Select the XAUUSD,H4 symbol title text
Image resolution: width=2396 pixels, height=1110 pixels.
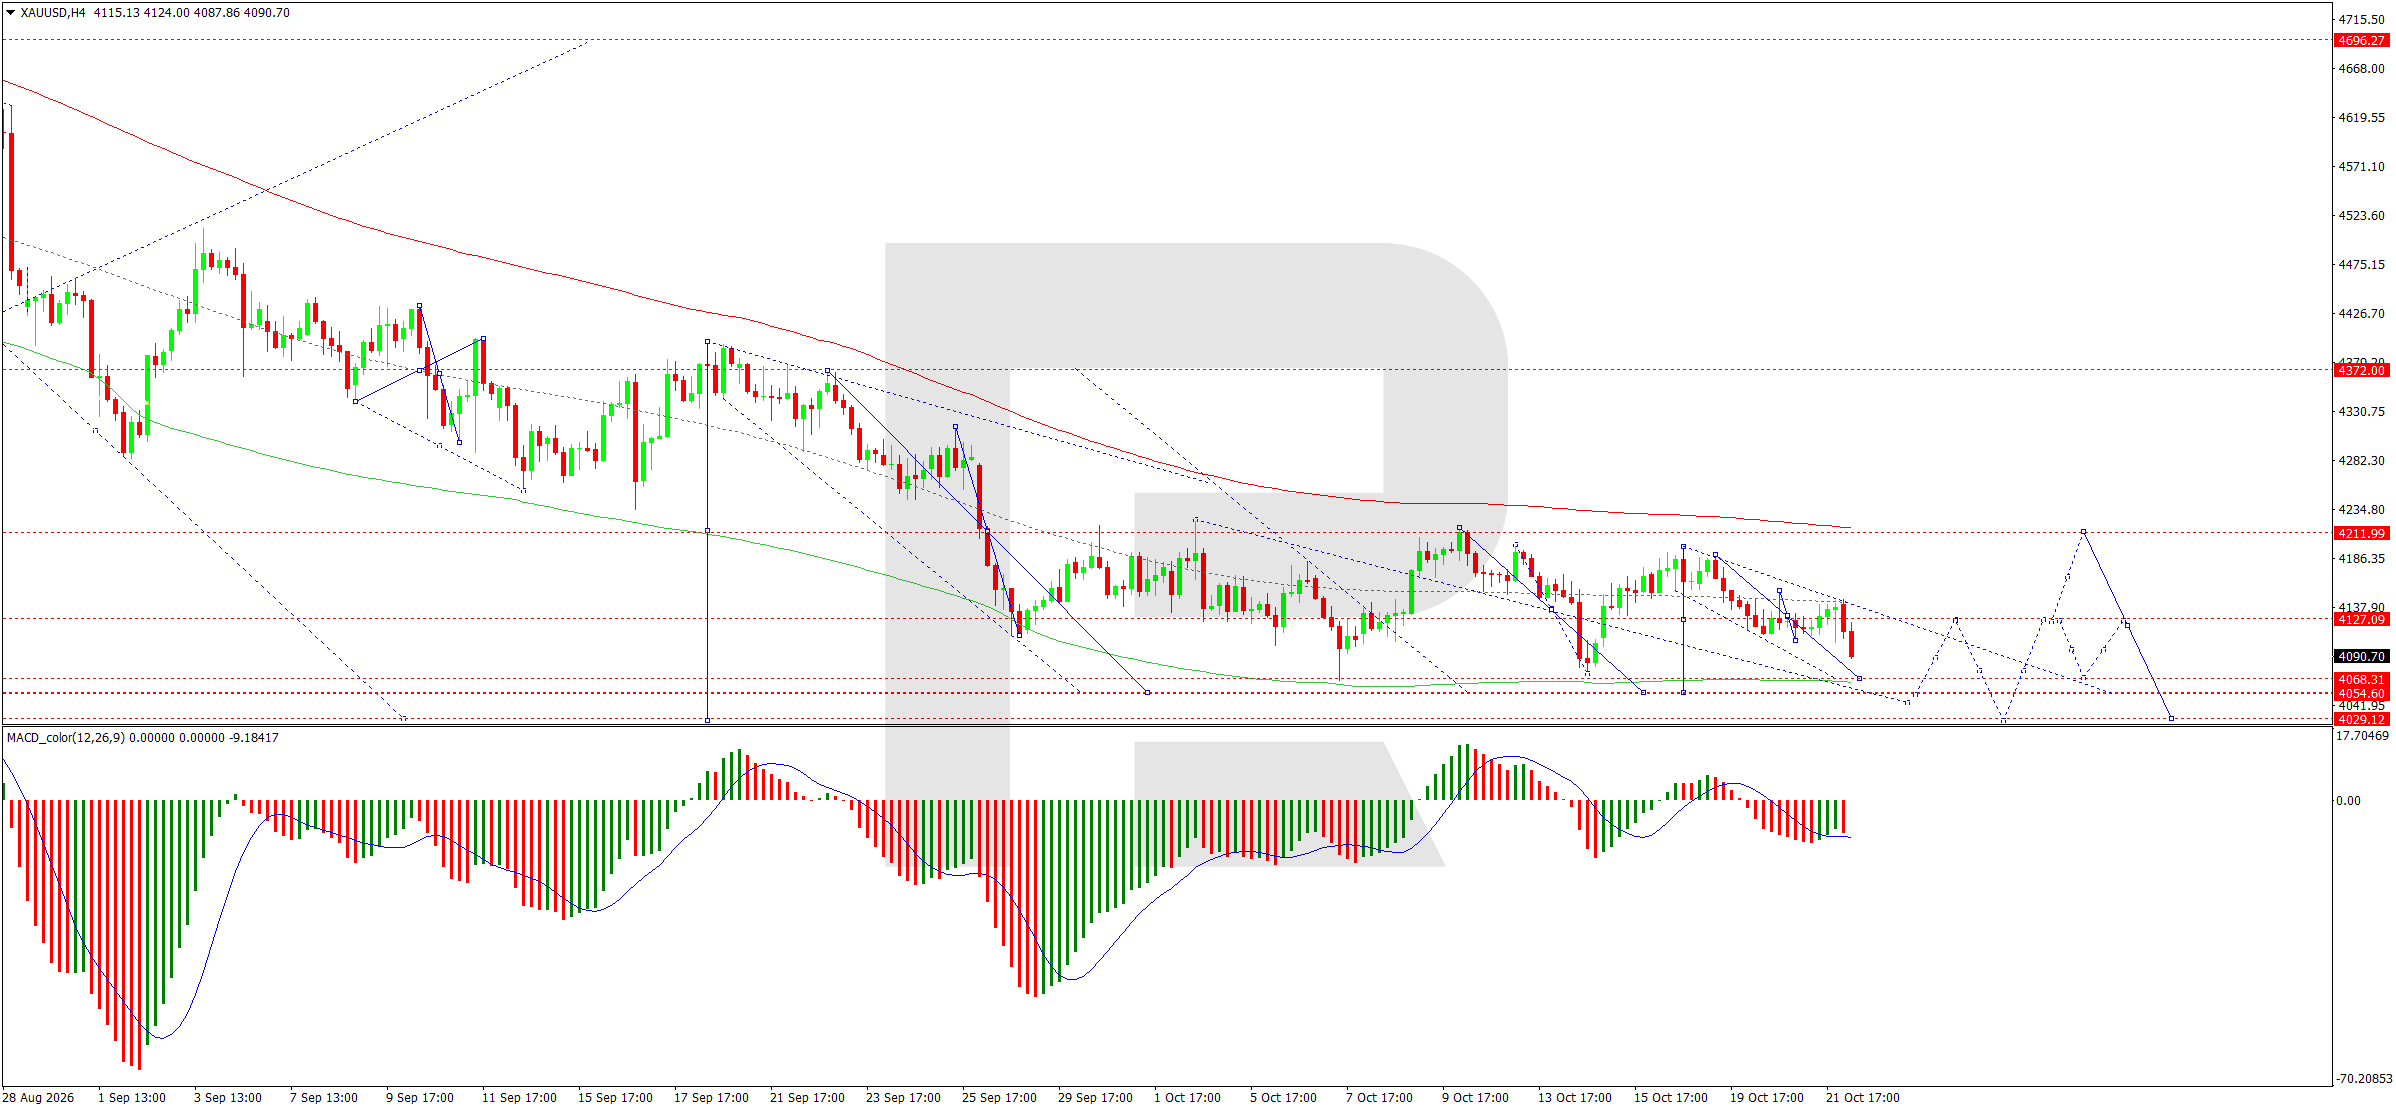53,13
